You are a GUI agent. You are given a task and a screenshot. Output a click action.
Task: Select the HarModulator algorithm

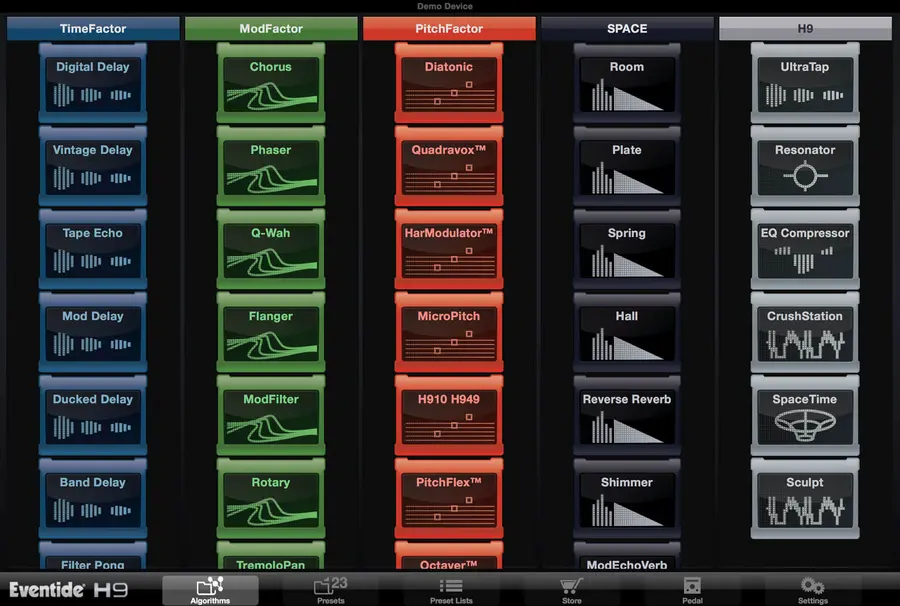pos(449,249)
